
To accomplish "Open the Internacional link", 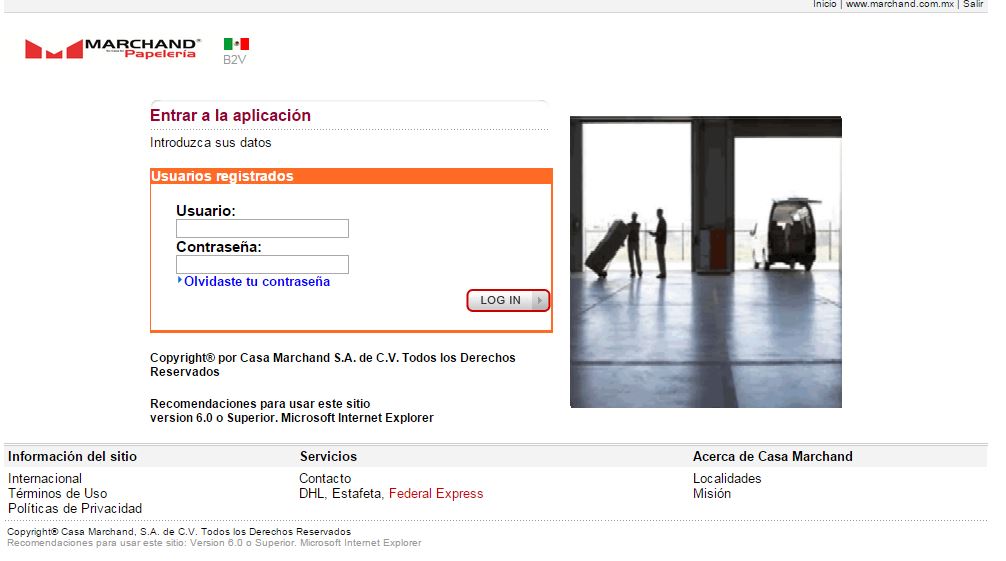I will point(45,478).
